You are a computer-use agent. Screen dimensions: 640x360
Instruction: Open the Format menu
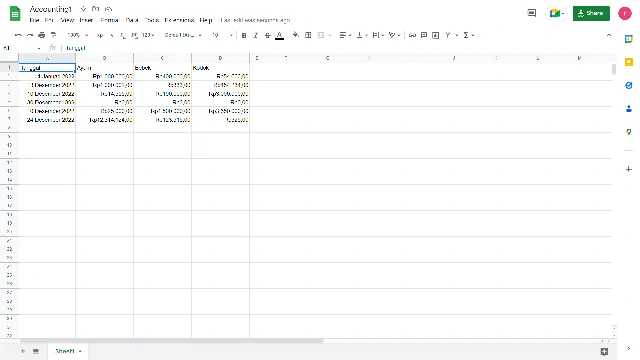pyautogui.click(x=110, y=20)
